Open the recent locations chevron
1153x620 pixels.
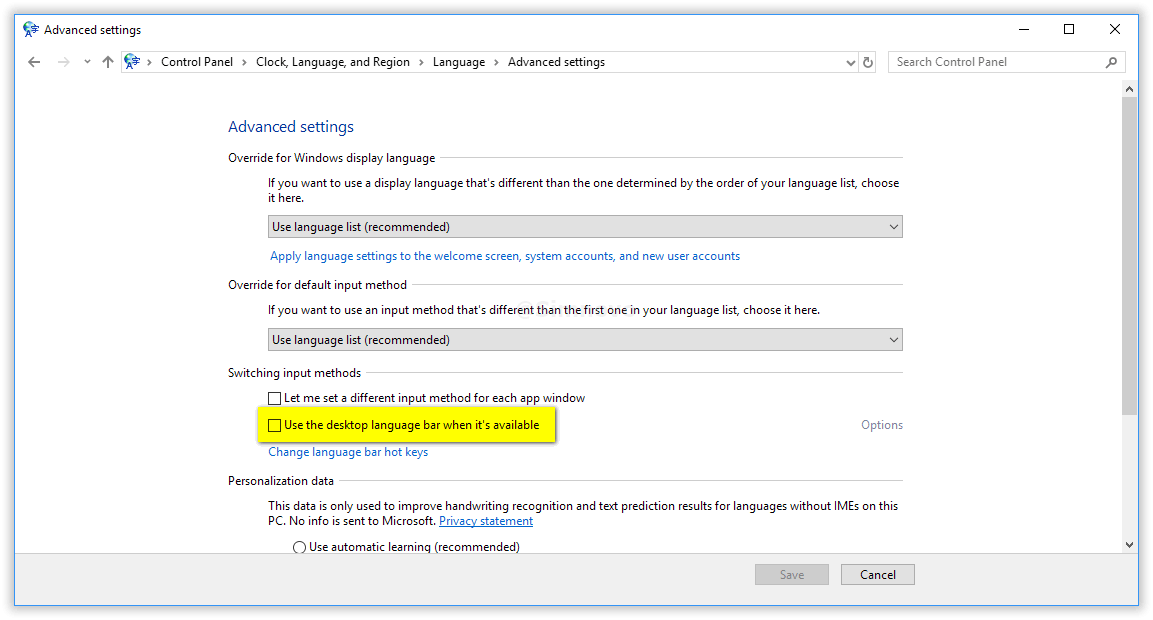point(87,62)
